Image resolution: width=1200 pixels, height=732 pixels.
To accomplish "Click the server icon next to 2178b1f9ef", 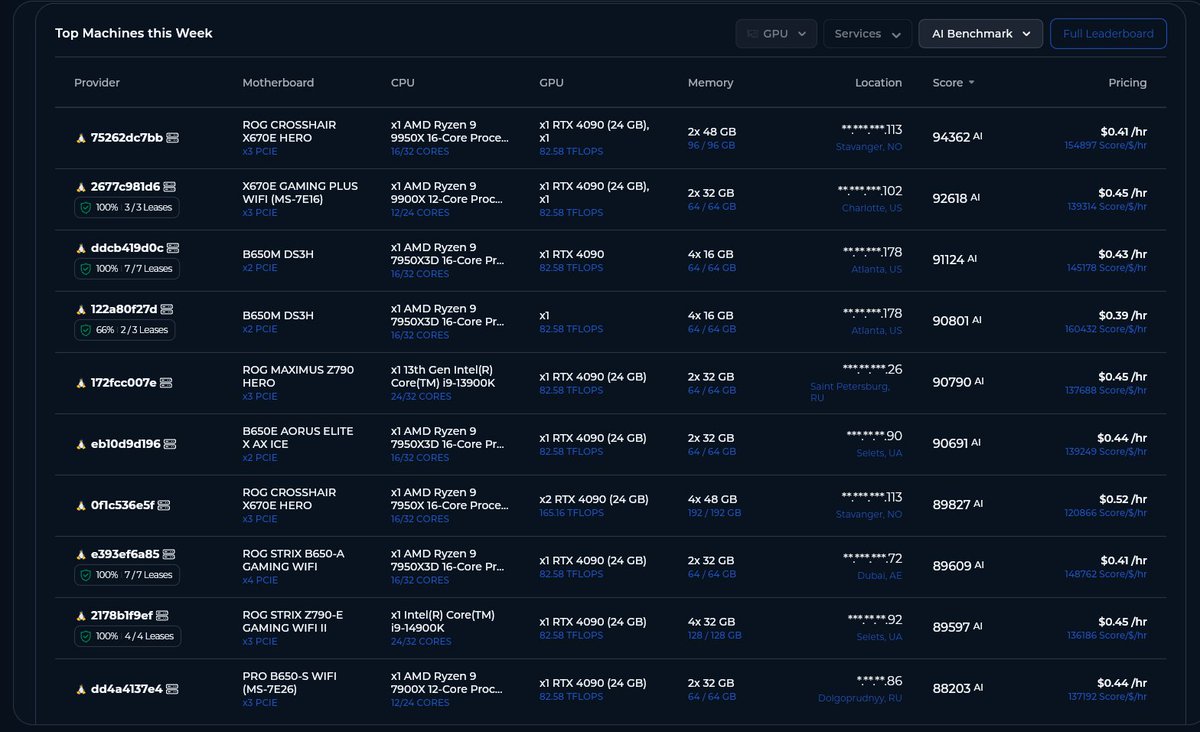I will pos(162,616).
